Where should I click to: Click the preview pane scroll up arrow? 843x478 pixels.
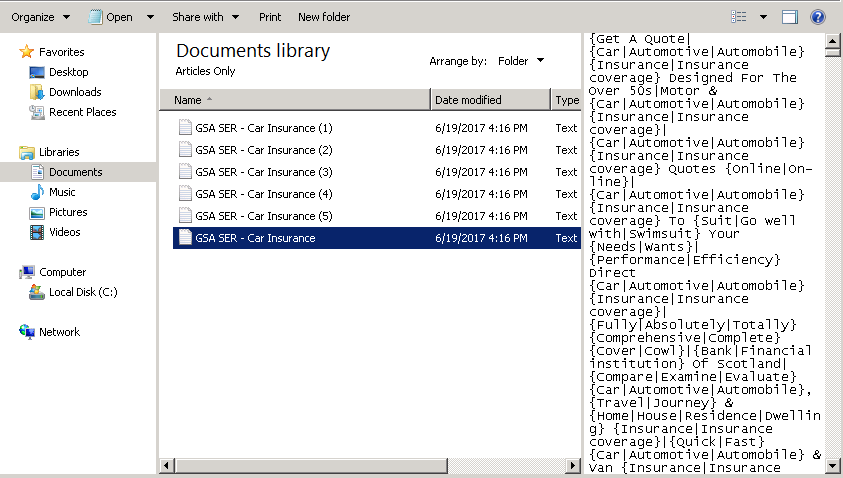(x=832, y=43)
